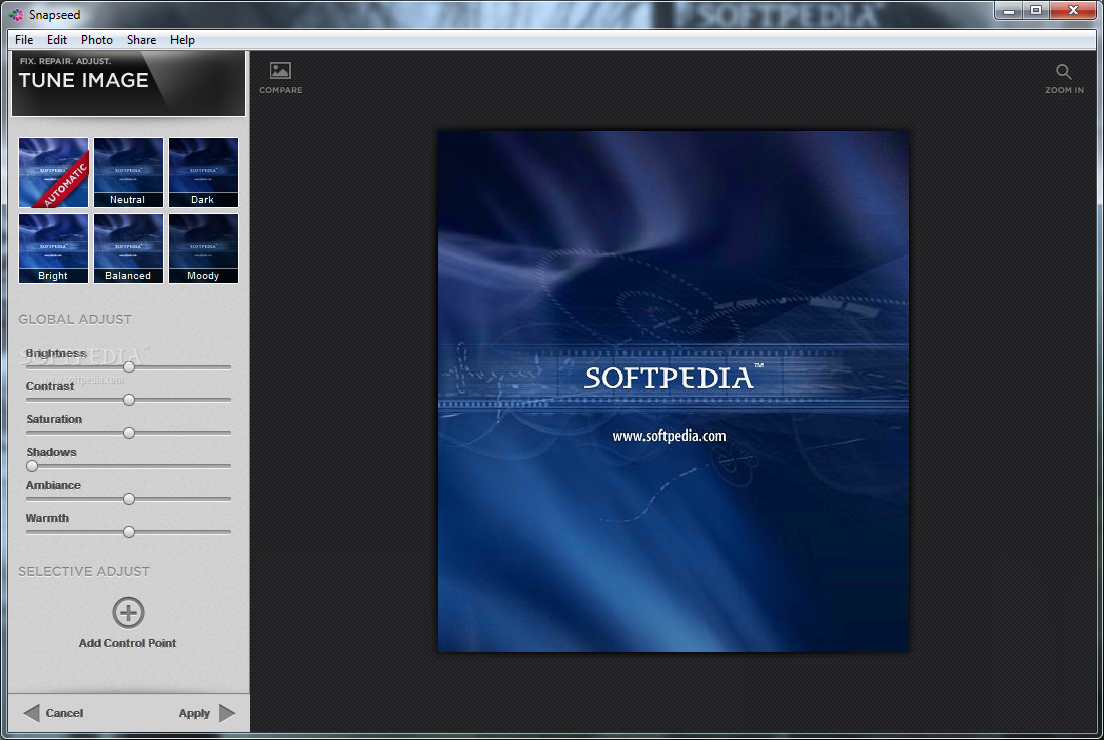Open the File menu
This screenshot has width=1104, height=740.
(x=24, y=40)
